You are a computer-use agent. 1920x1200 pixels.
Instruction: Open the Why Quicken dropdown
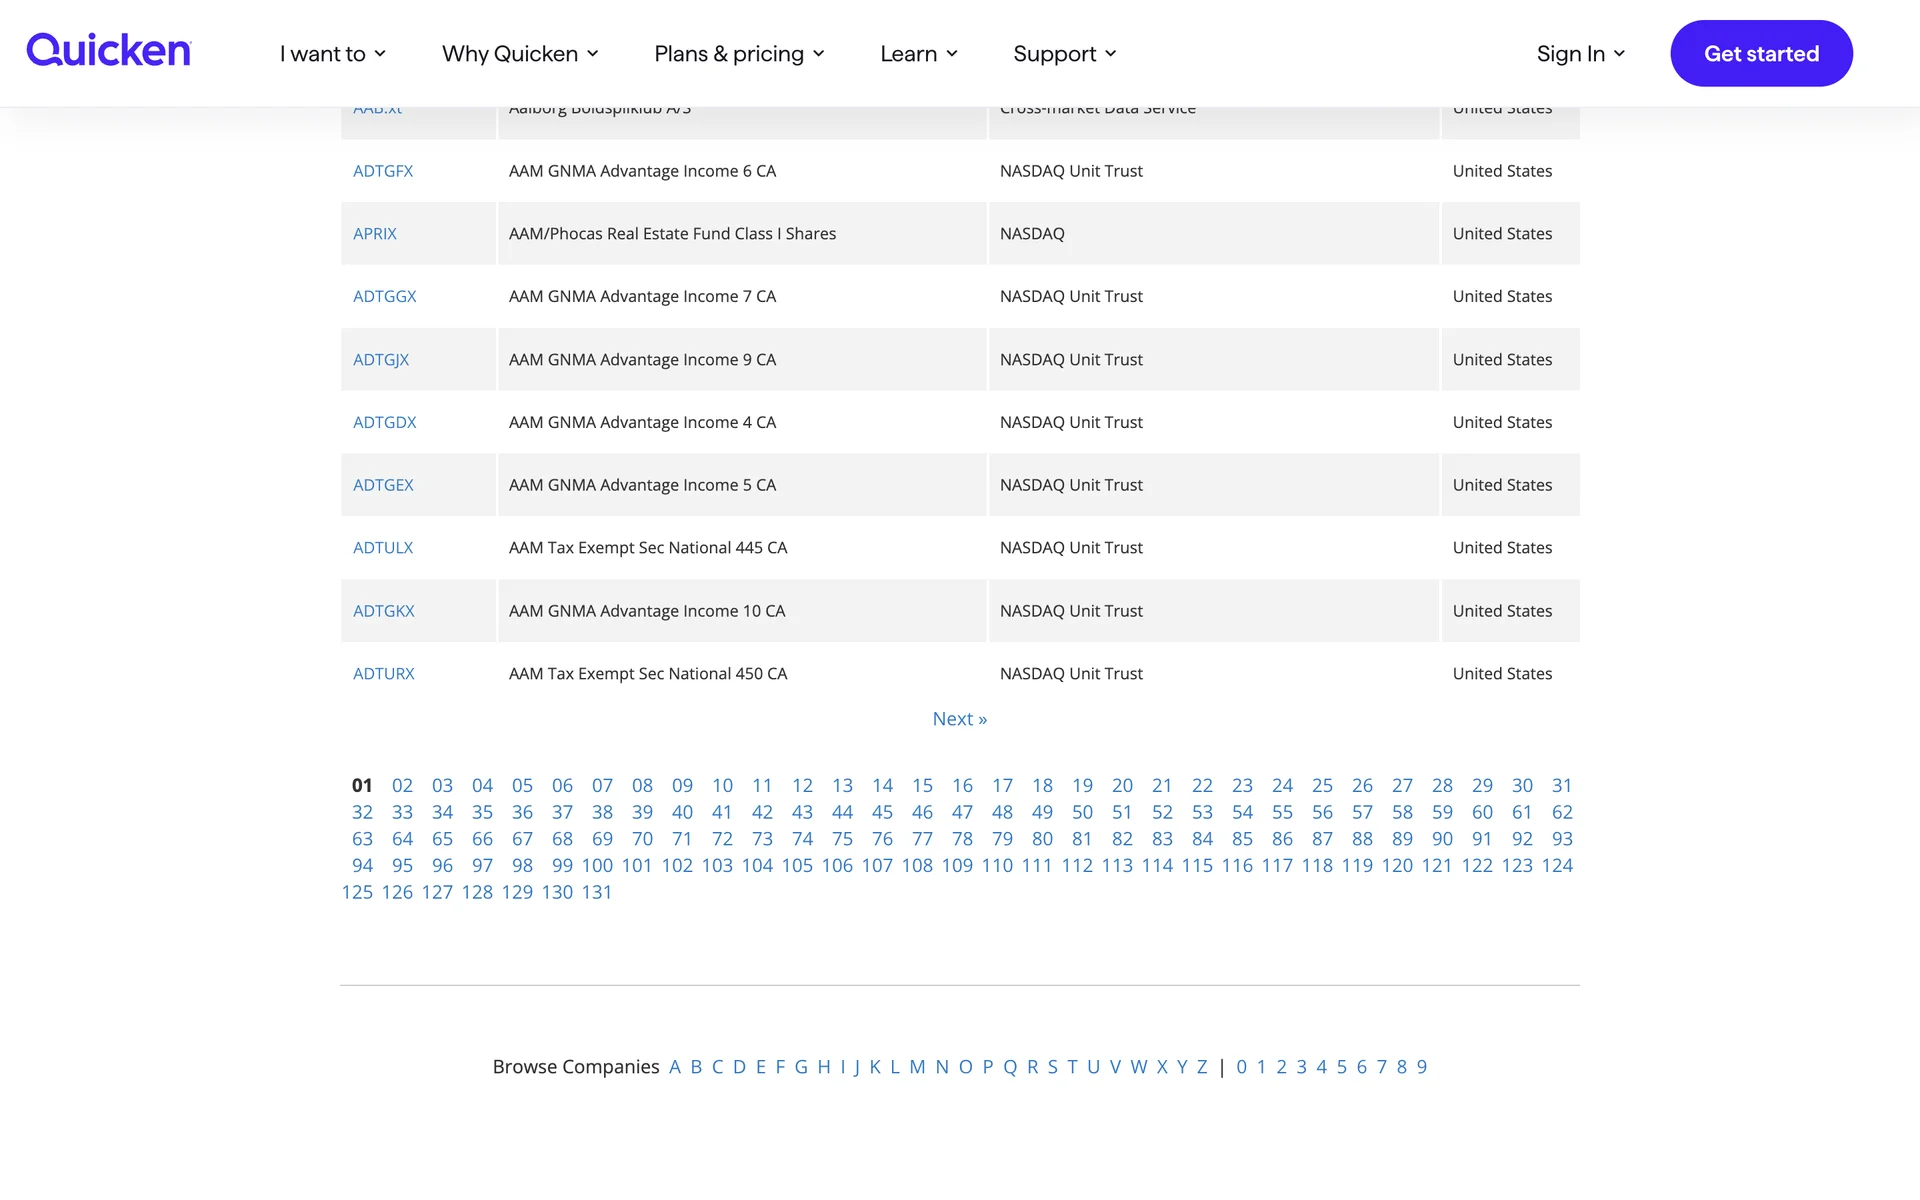point(520,54)
